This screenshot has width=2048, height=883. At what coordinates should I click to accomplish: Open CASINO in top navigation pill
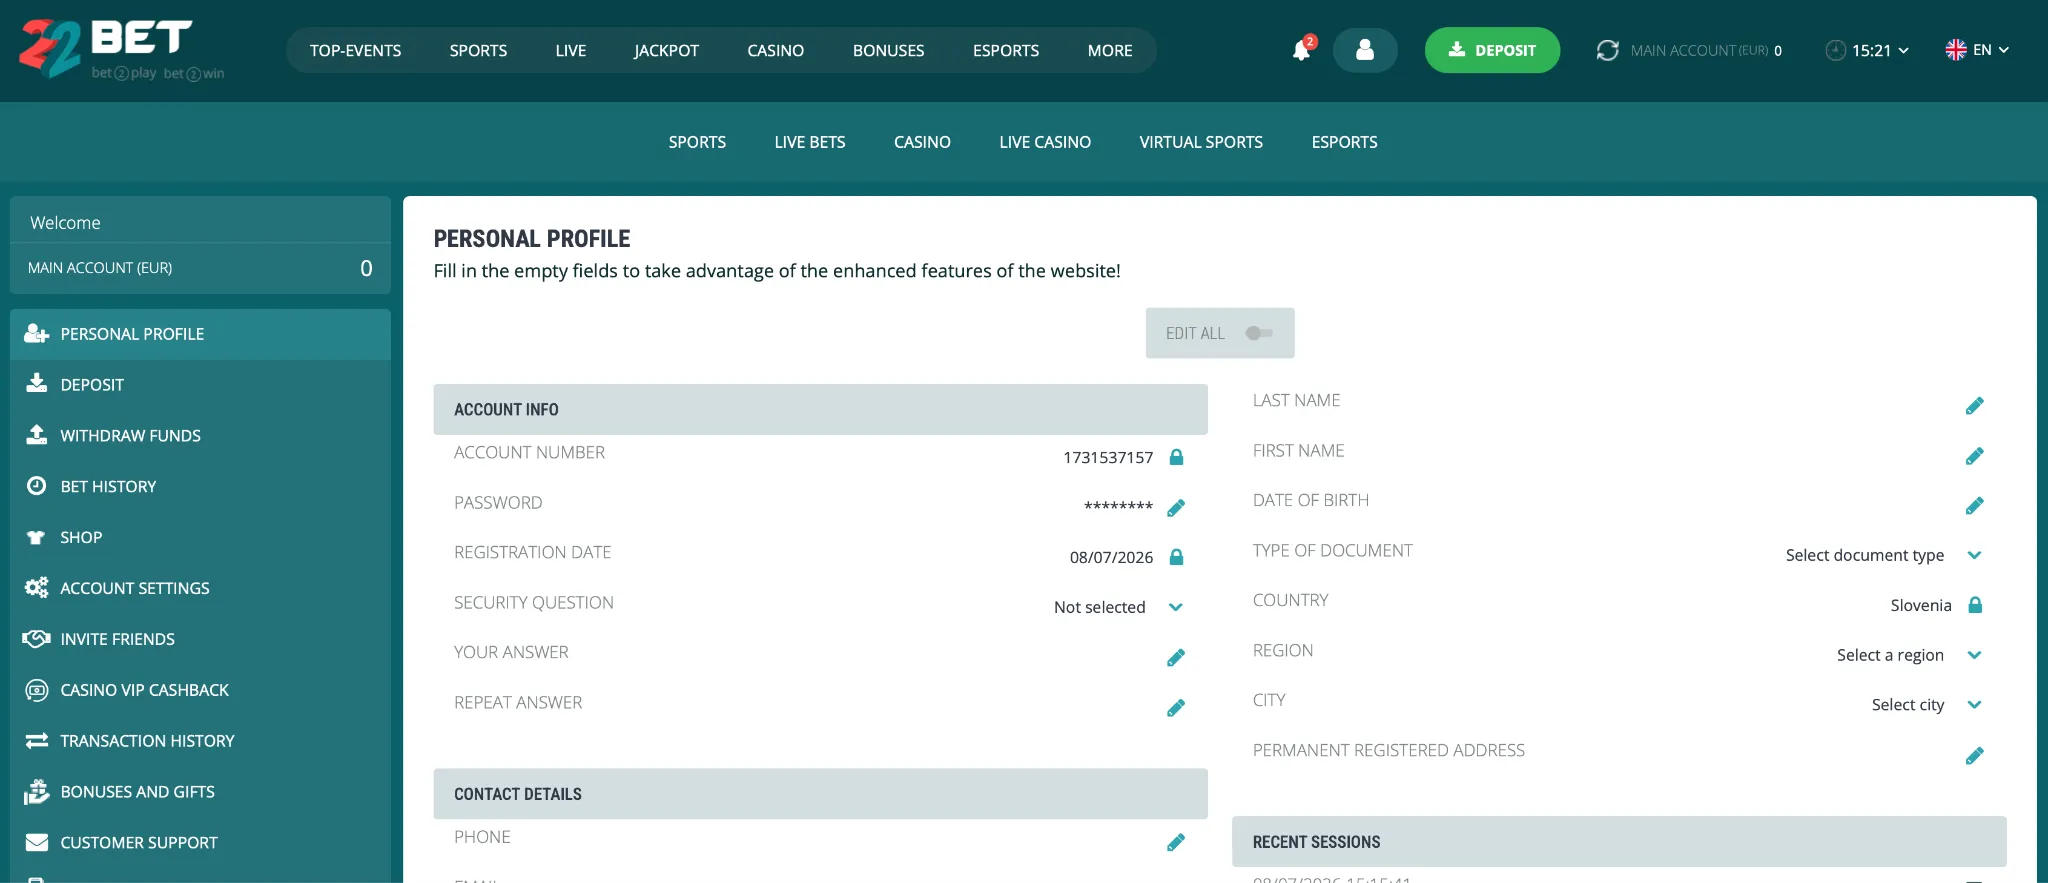[x=775, y=50]
